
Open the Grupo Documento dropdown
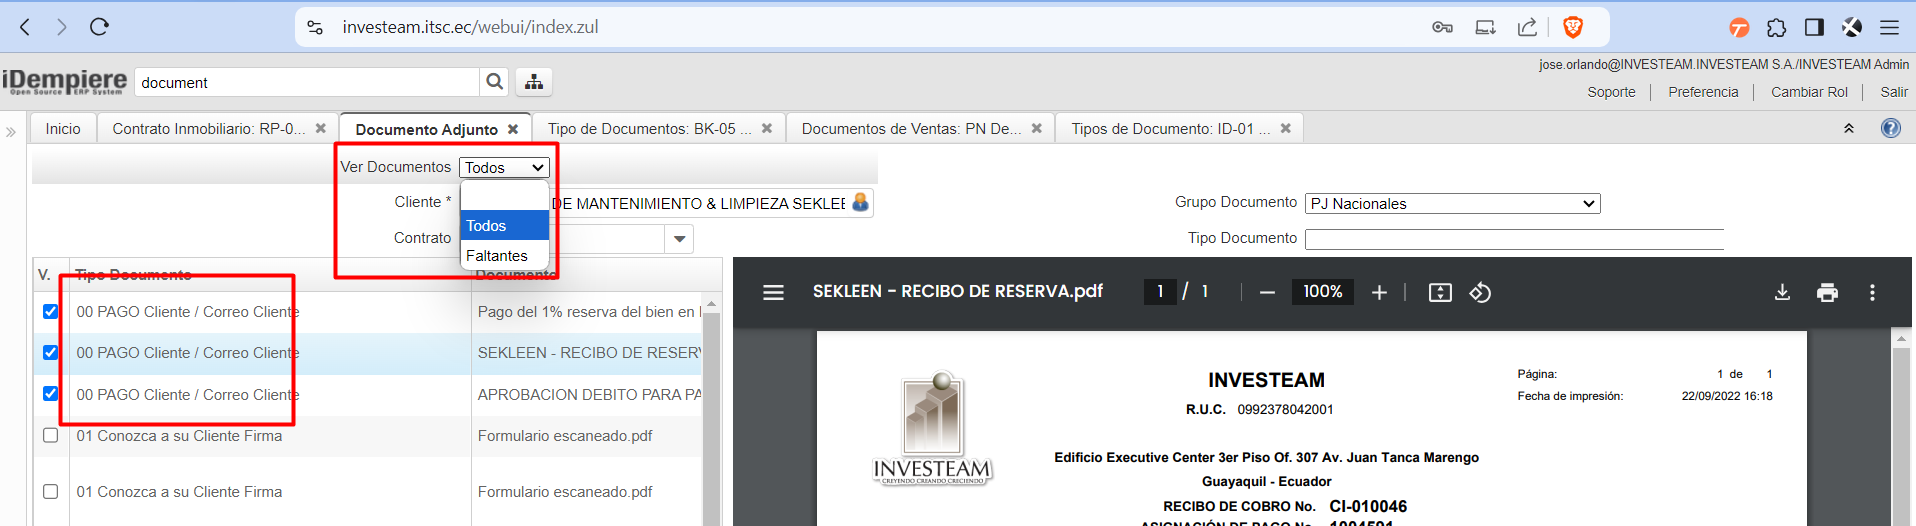[x=1452, y=204]
